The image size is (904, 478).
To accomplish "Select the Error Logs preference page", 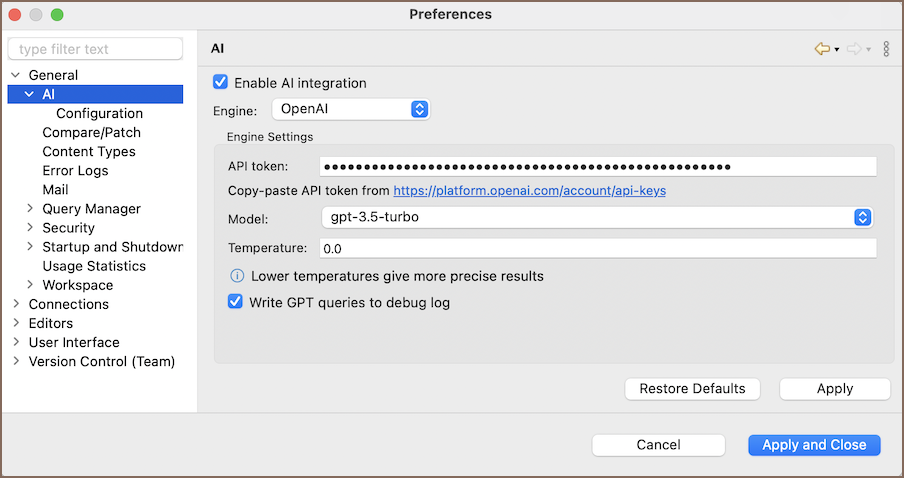I will (x=75, y=171).
